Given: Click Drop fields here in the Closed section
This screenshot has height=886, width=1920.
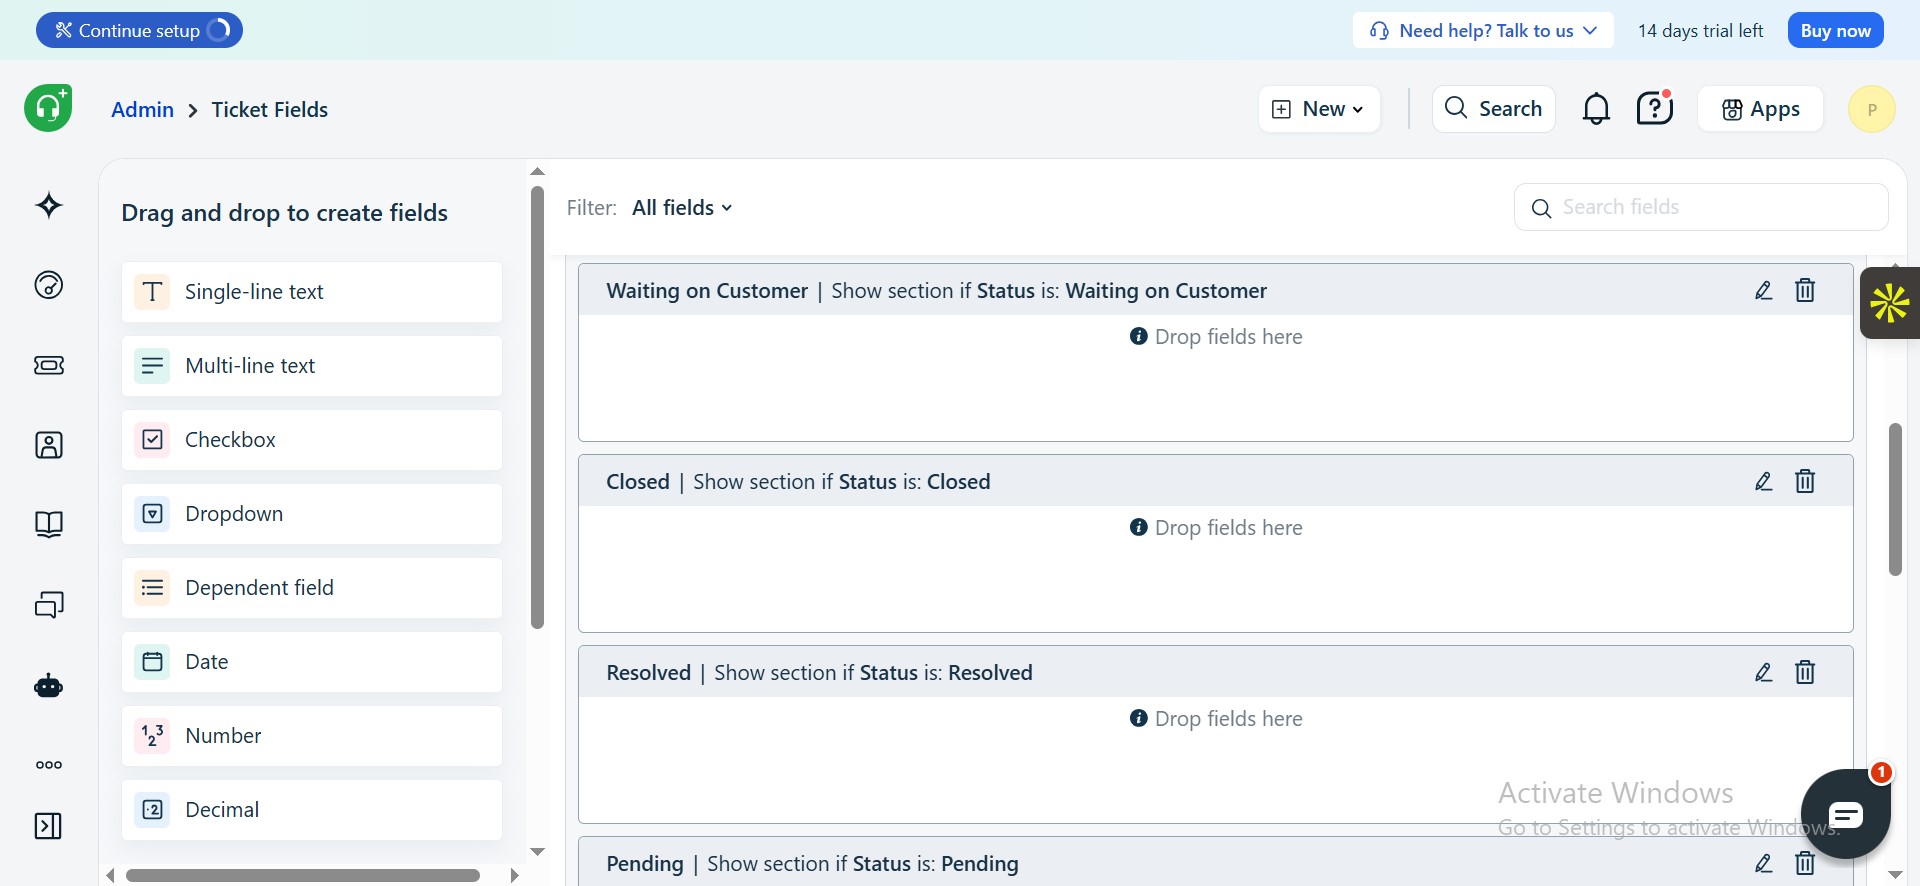Looking at the screenshot, I should (1216, 528).
